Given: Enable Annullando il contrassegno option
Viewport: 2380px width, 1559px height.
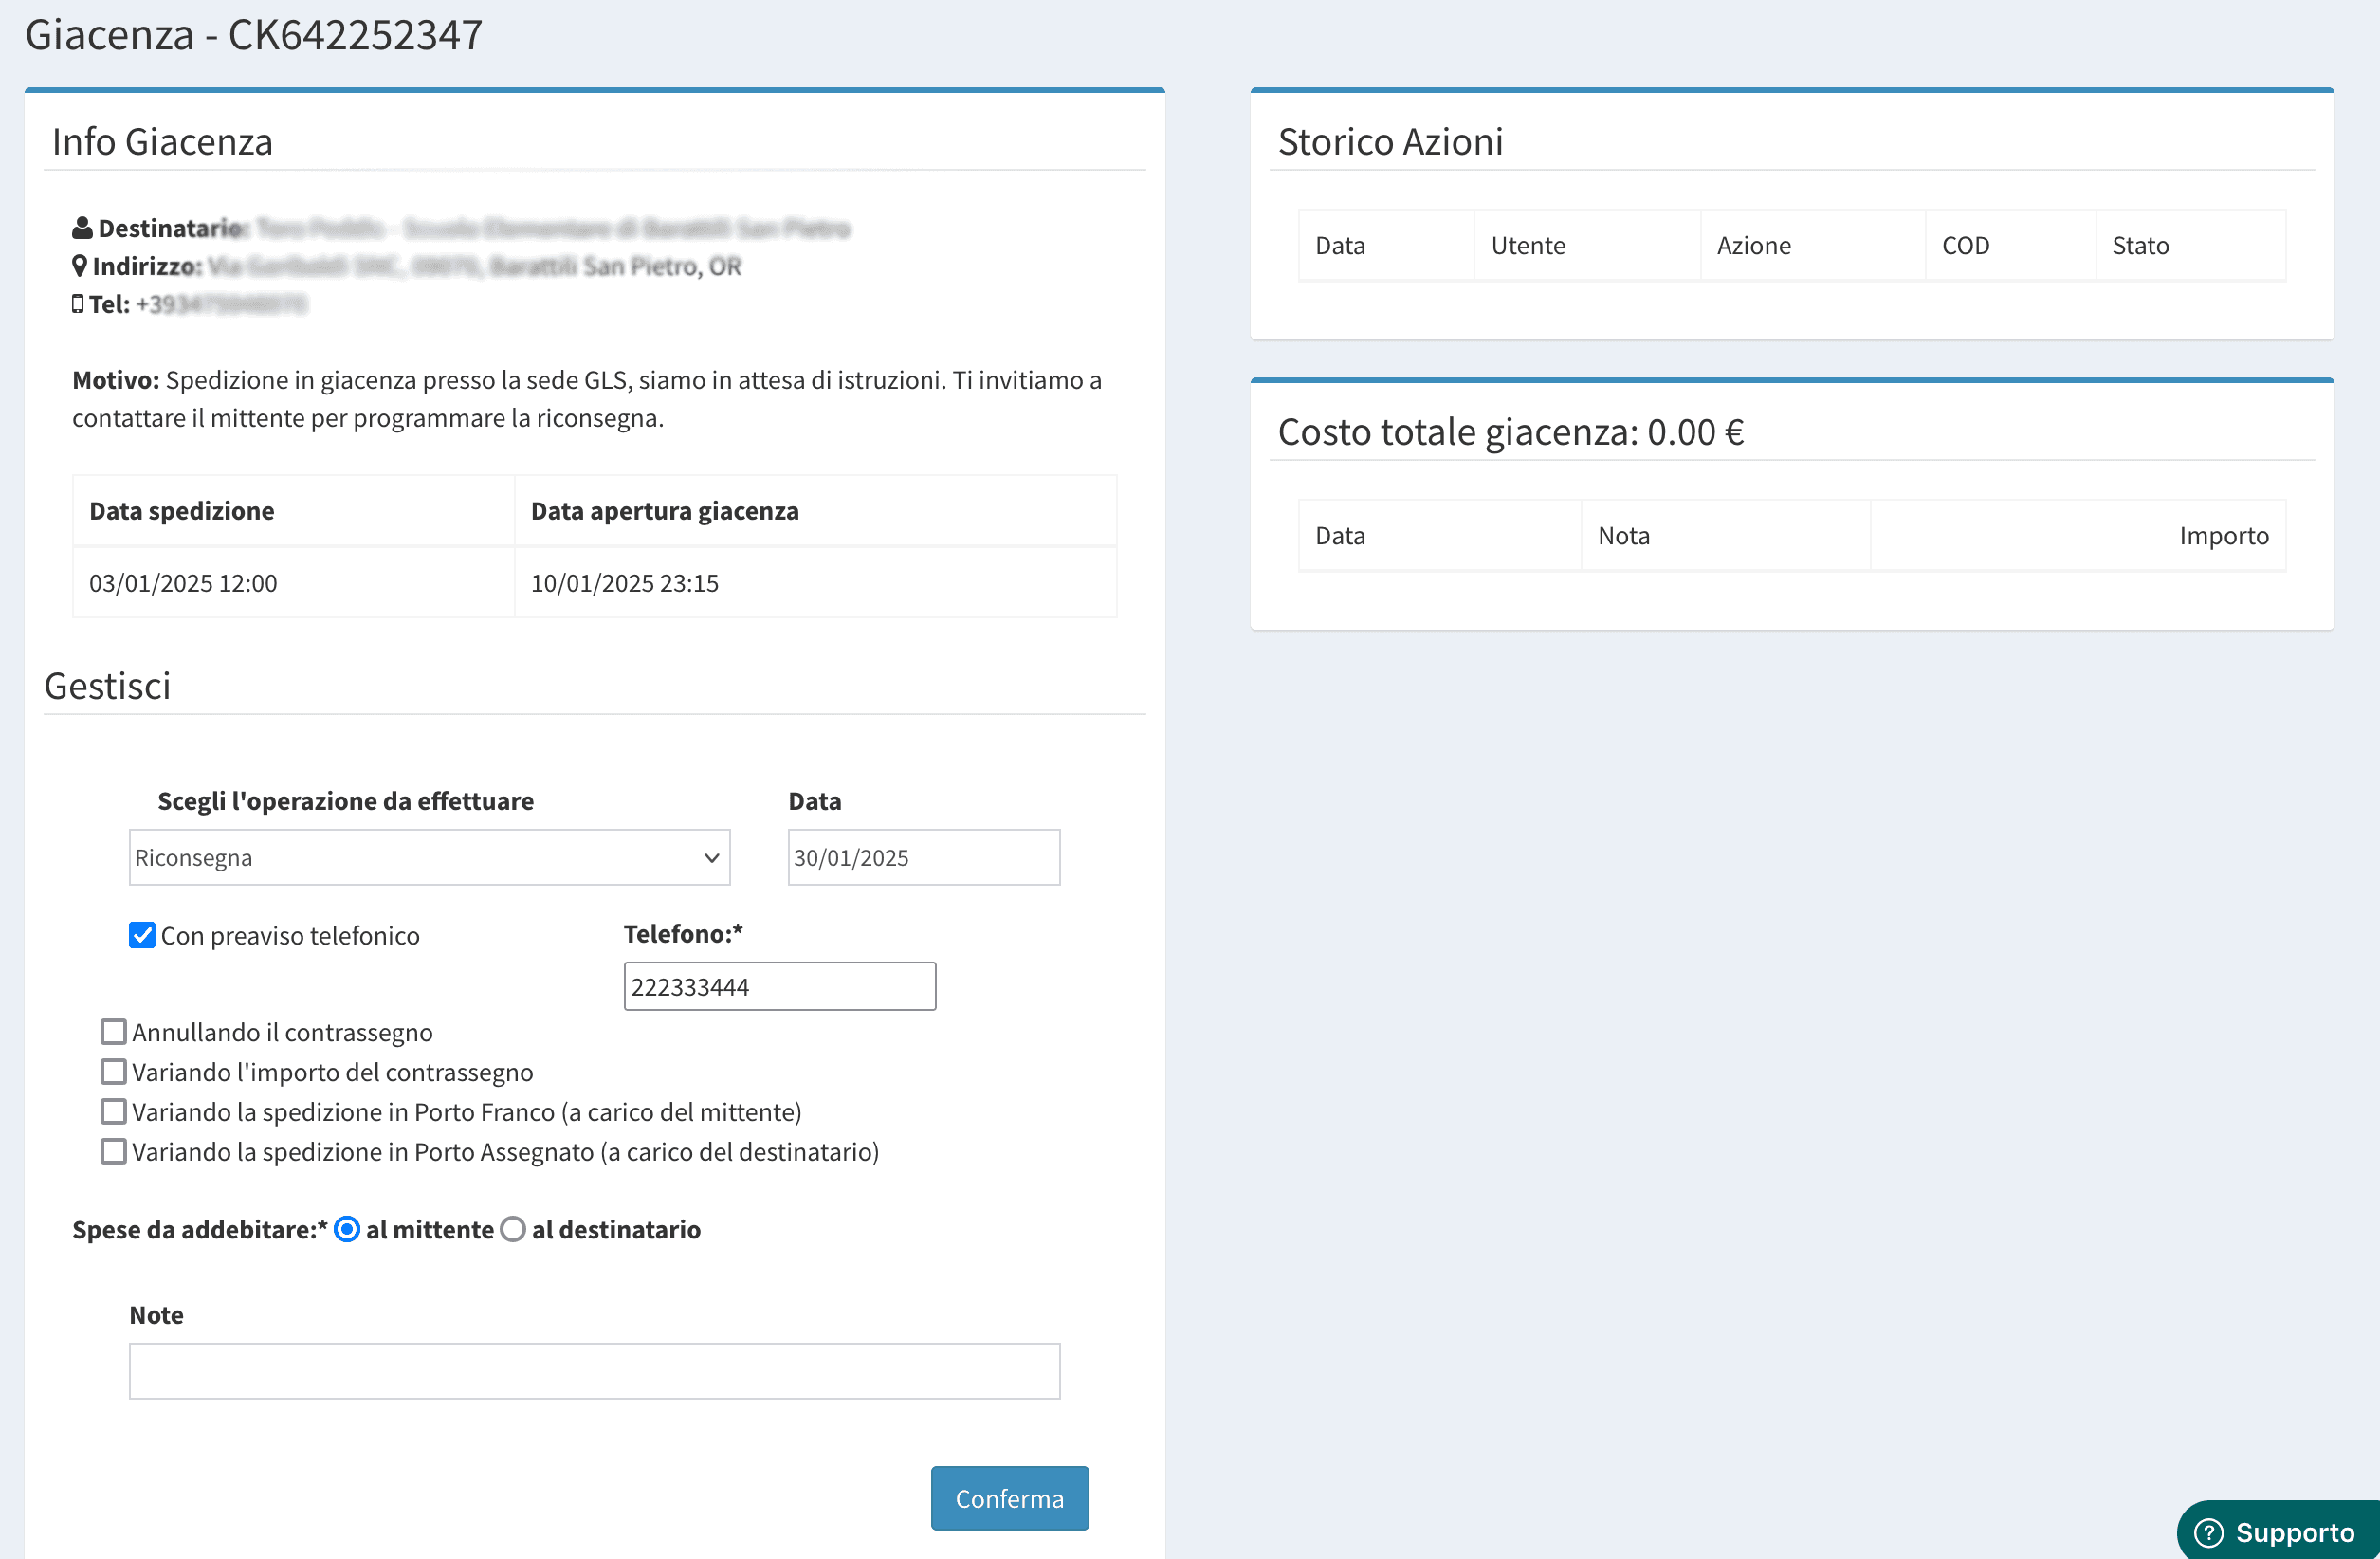Looking at the screenshot, I should point(114,1031).
